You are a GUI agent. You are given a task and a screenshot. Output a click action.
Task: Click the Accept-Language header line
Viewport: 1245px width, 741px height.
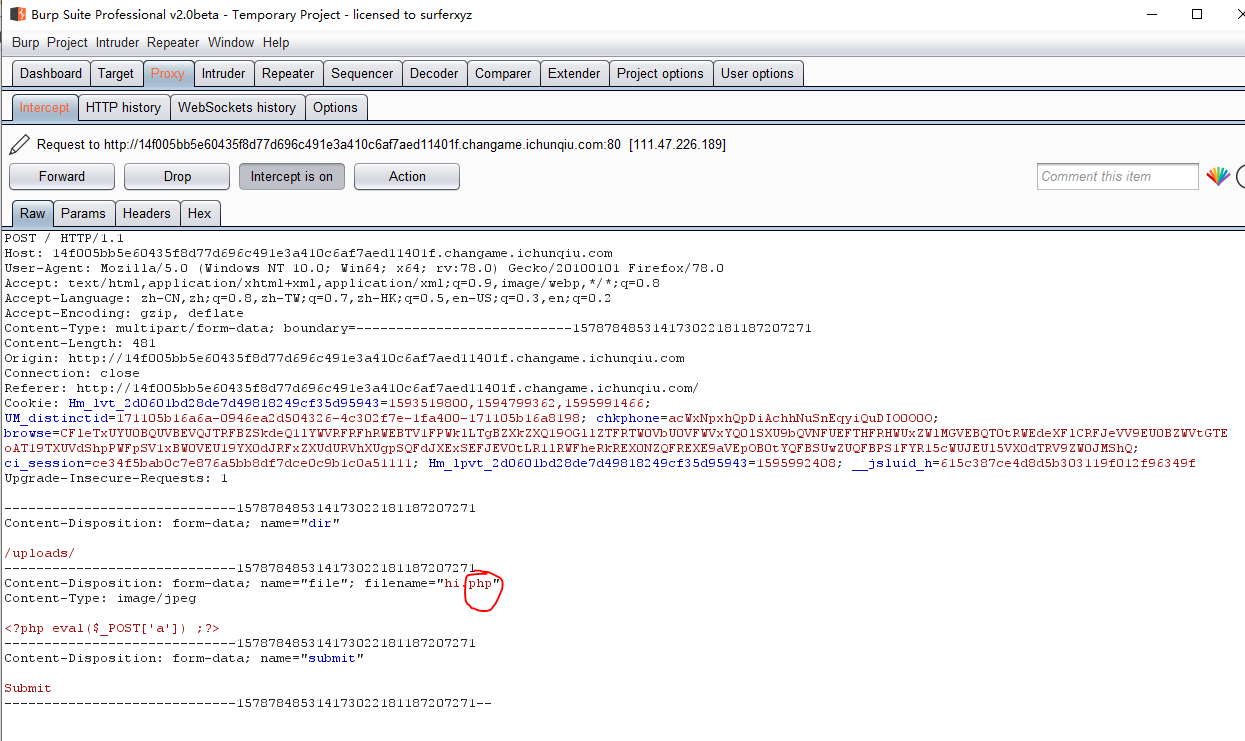pos(308,298)
